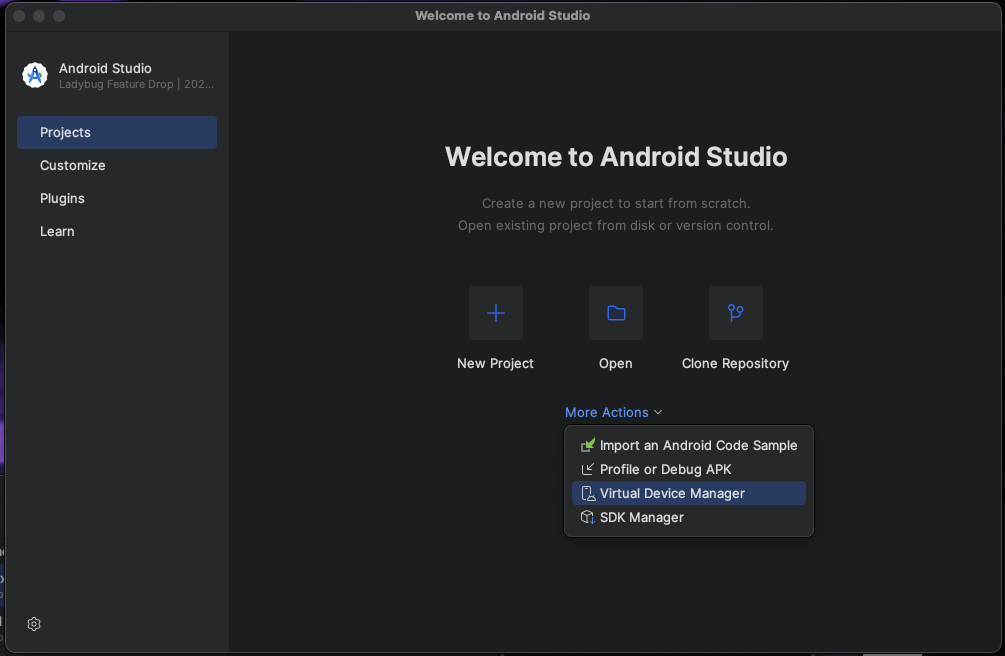Click the Virtual Device Manager phone icon
The image size is (1005, 656).
click(588, 493)
